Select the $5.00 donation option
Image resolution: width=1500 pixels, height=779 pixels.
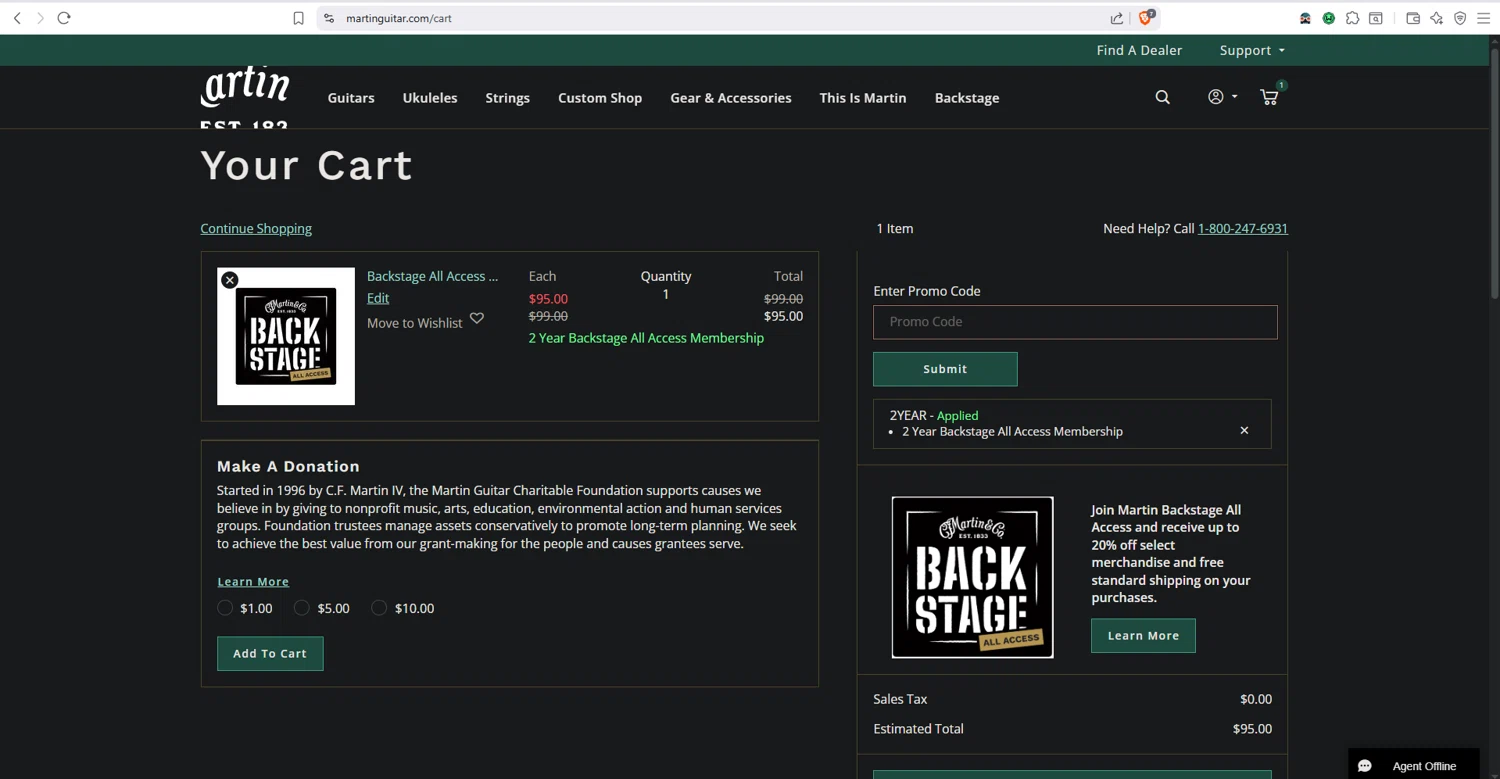302,608
